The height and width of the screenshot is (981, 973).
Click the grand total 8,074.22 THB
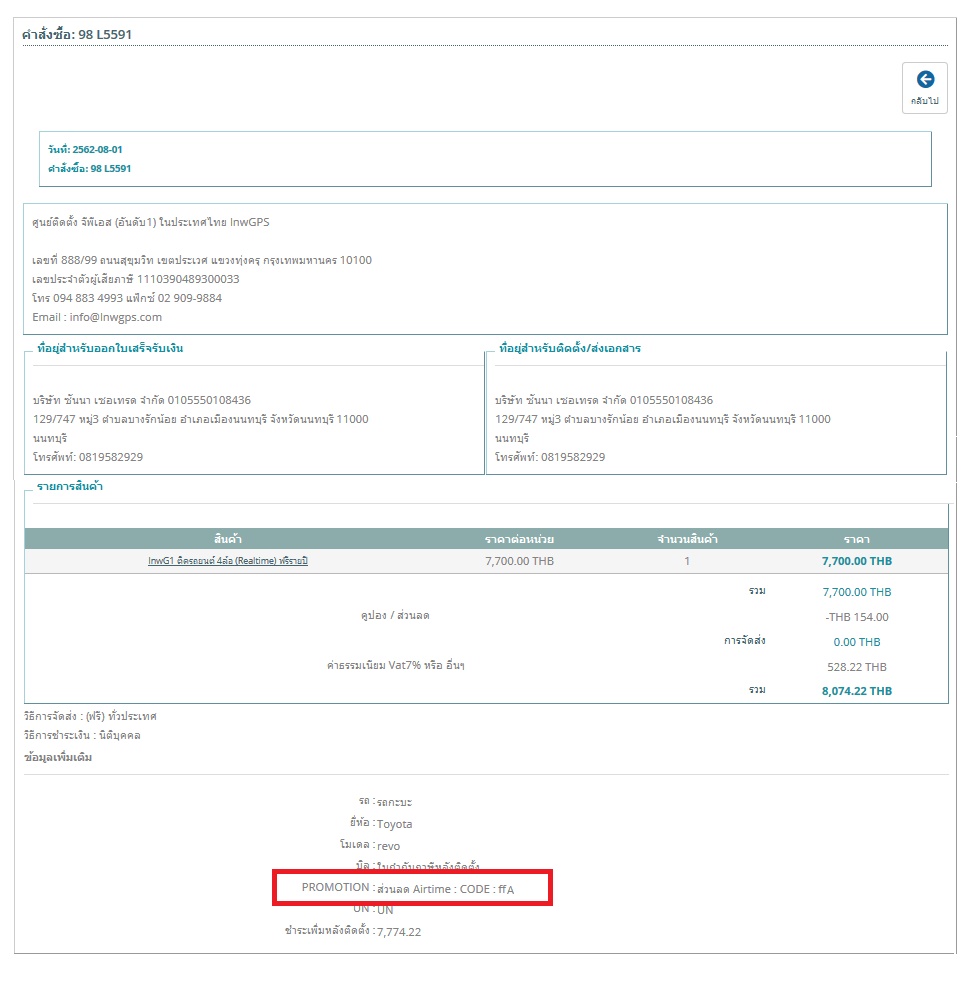857,691
